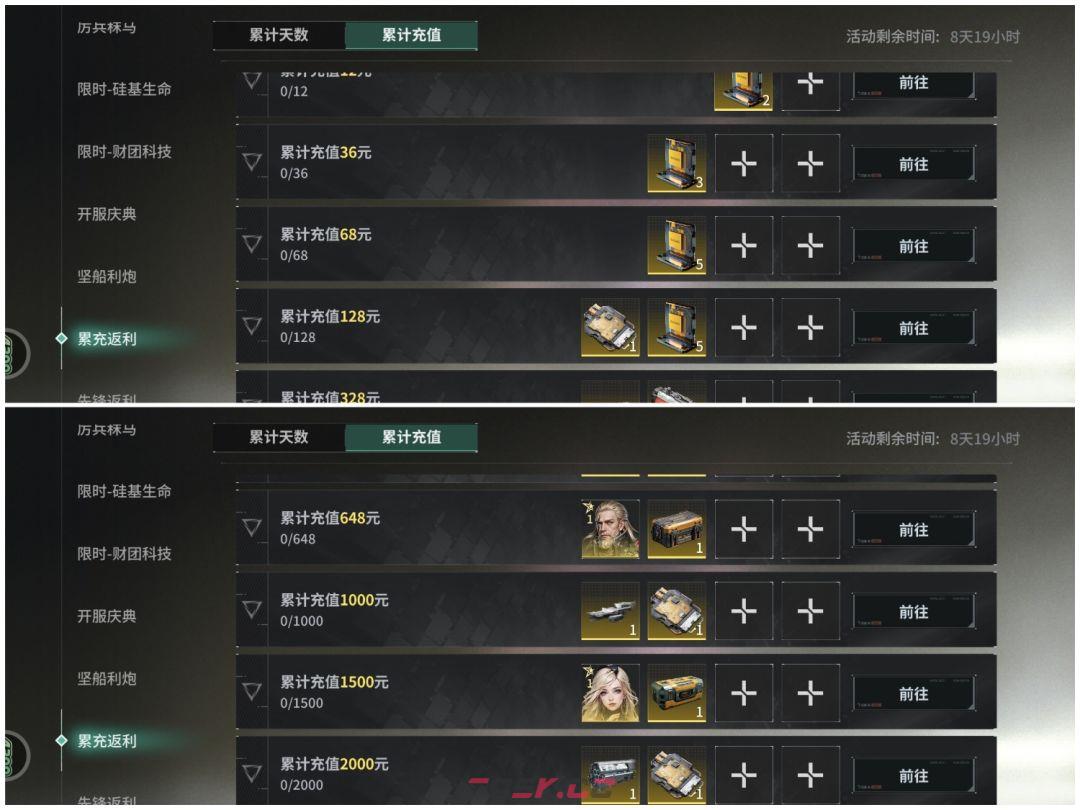Image resolution: width=1080 pixels, height=810 pixels.
Task: Open 开服庆典 in lower sidebar
Action: point(107,616)
